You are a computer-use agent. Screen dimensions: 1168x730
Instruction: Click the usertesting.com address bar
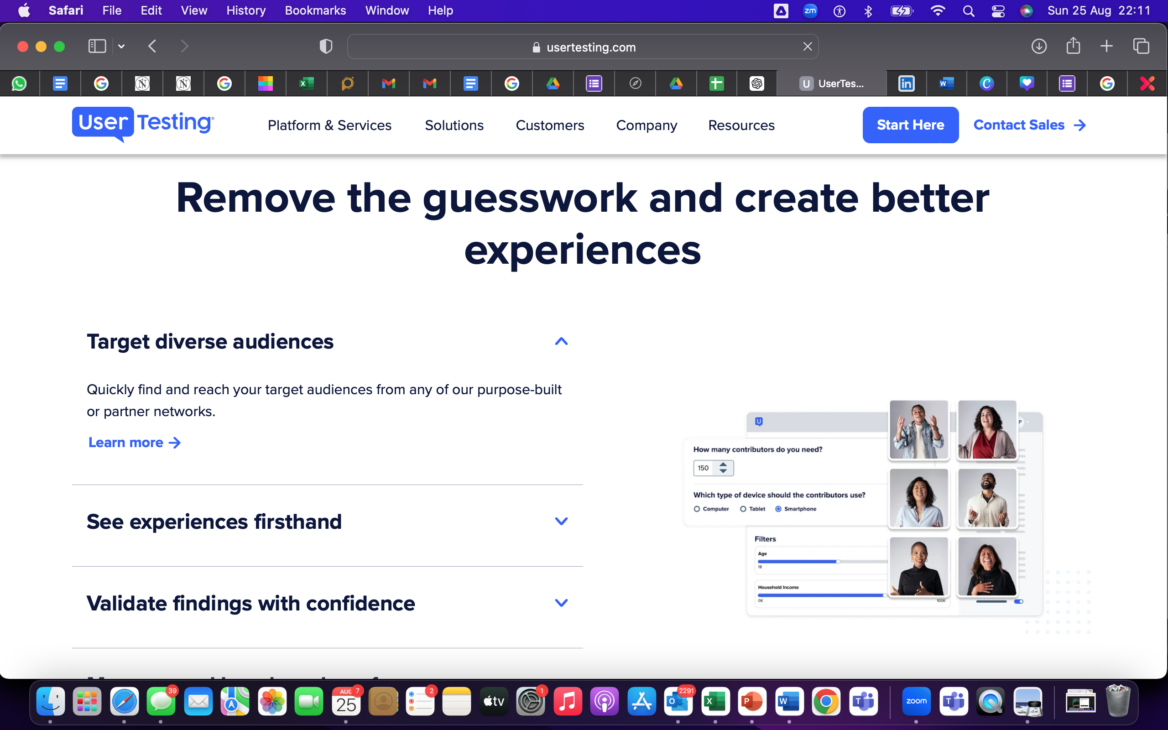583,47
